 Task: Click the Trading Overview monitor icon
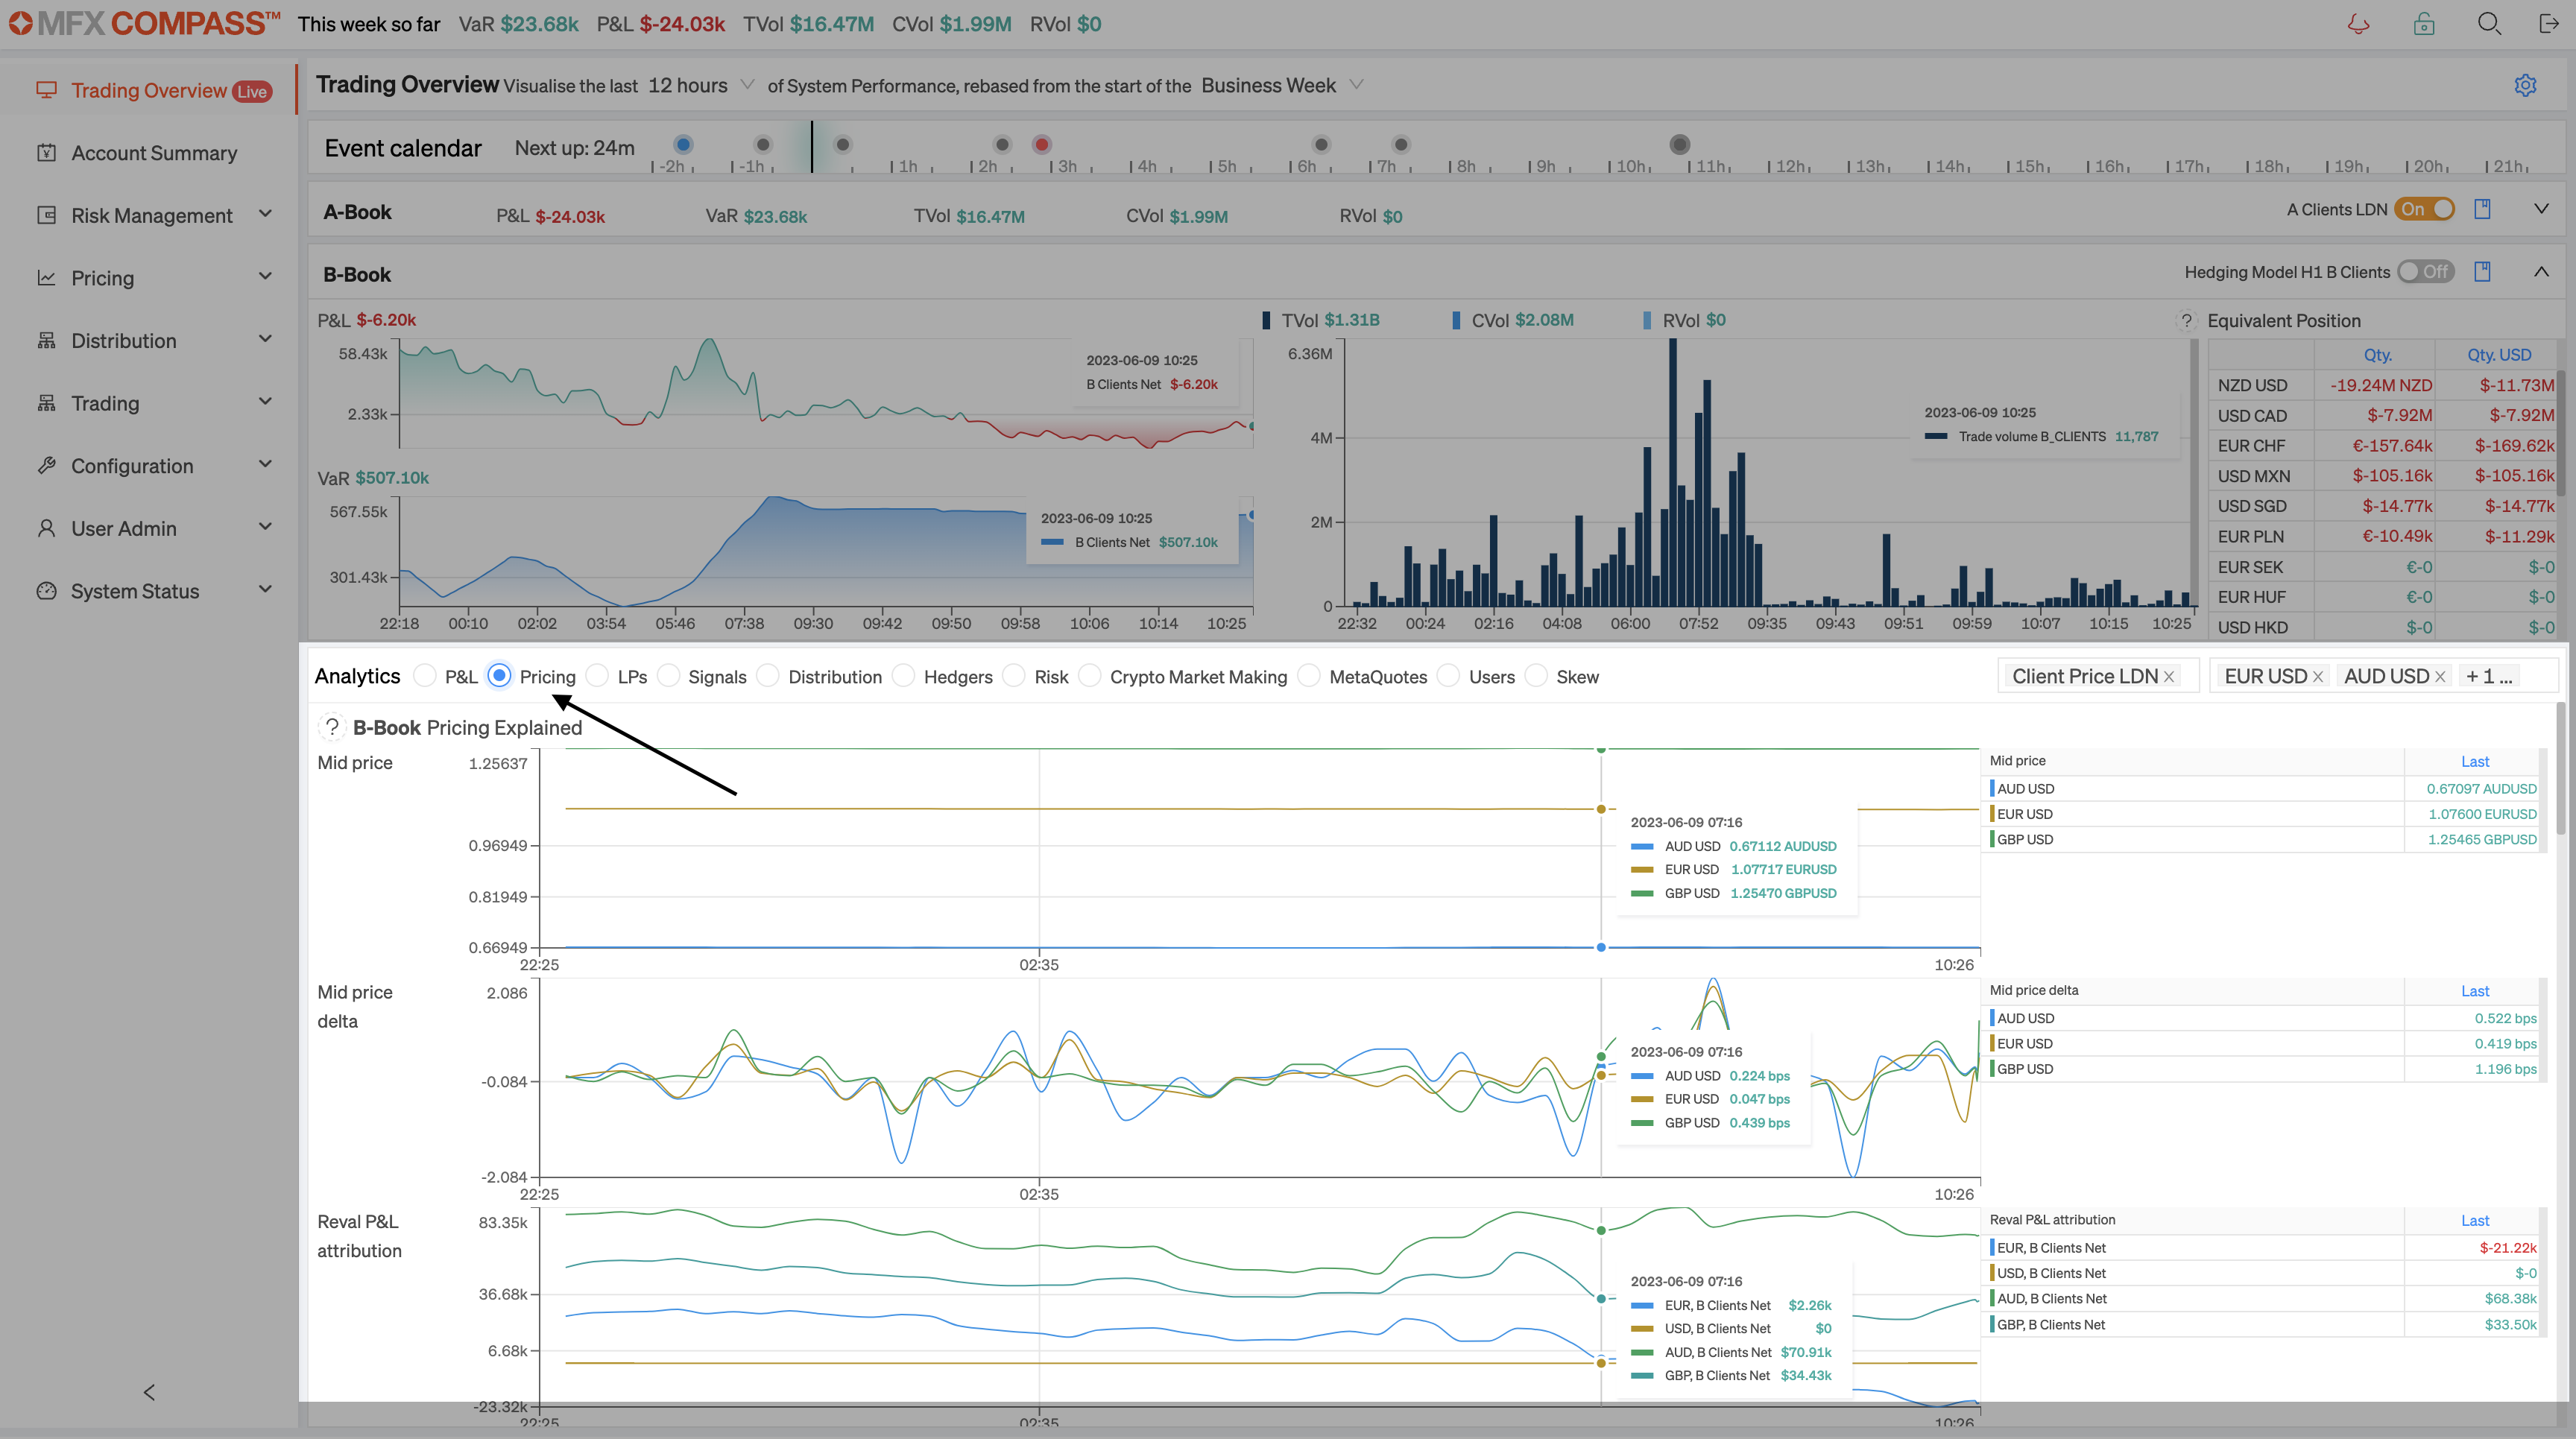46,90
